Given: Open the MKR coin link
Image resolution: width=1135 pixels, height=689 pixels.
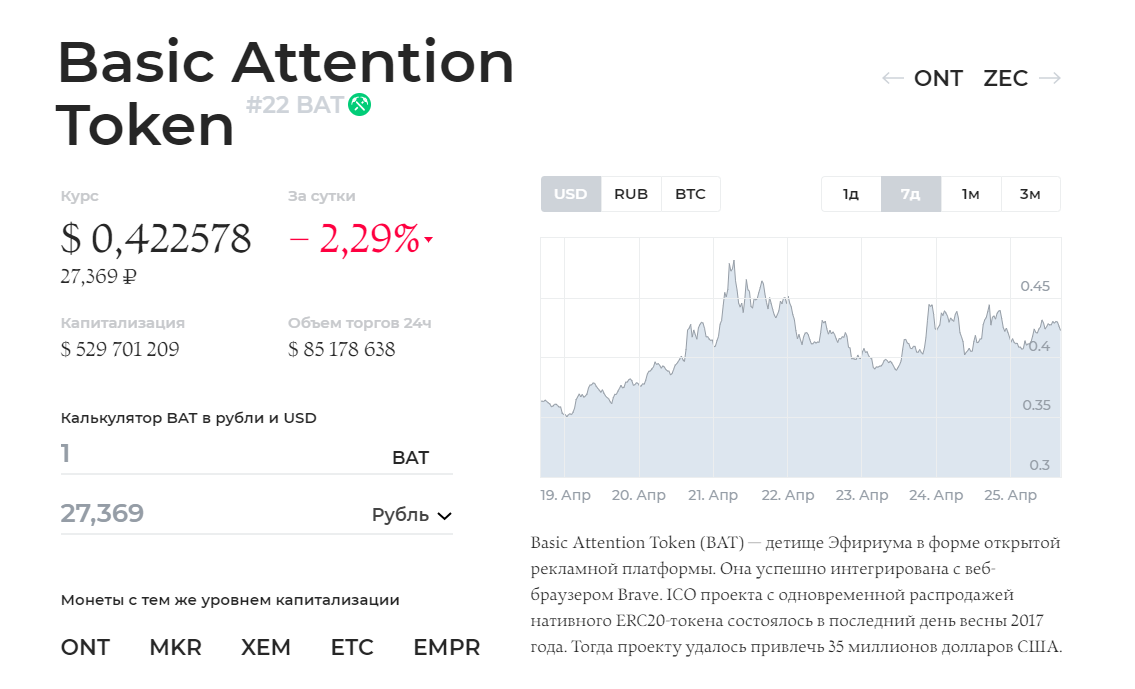Looking at the screenshot, I should pyautogui.click(x=175, y=647).
